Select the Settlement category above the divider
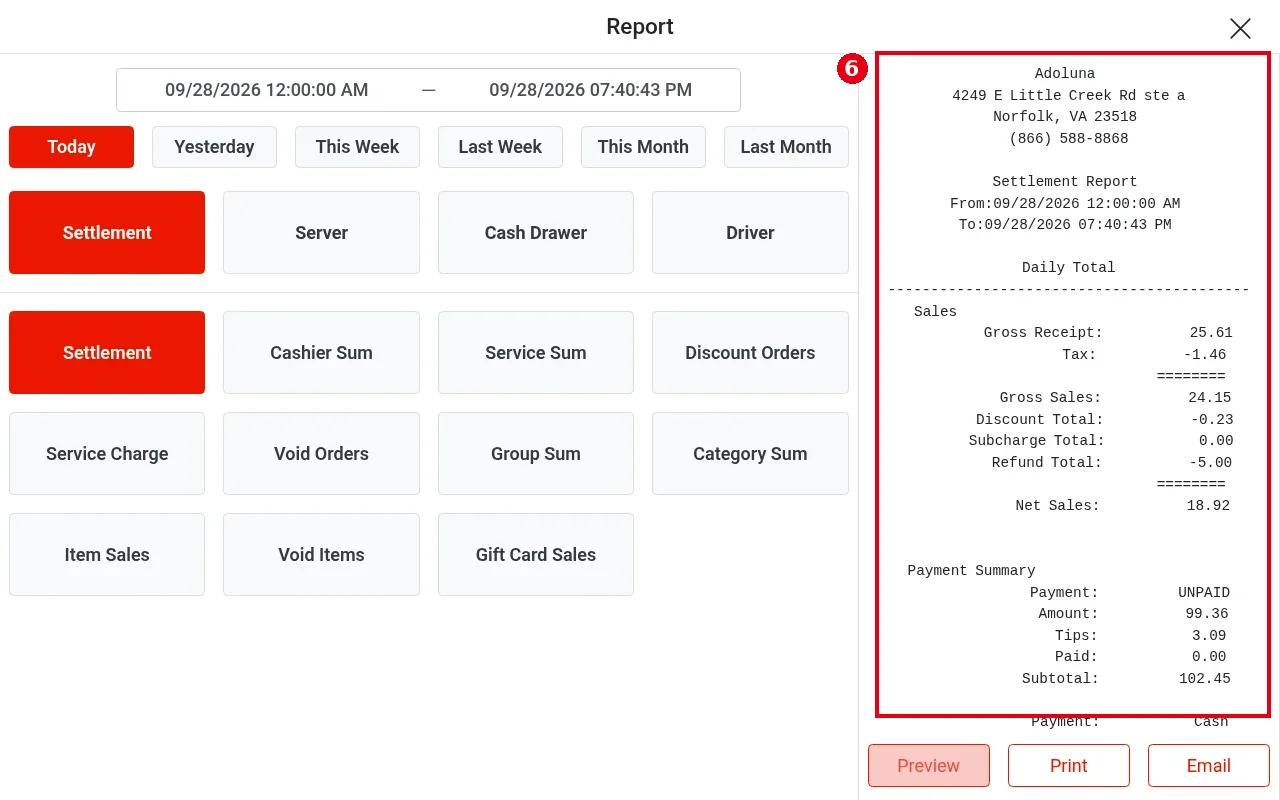This screenshot has width=1280, height=800. click(107, 233)
